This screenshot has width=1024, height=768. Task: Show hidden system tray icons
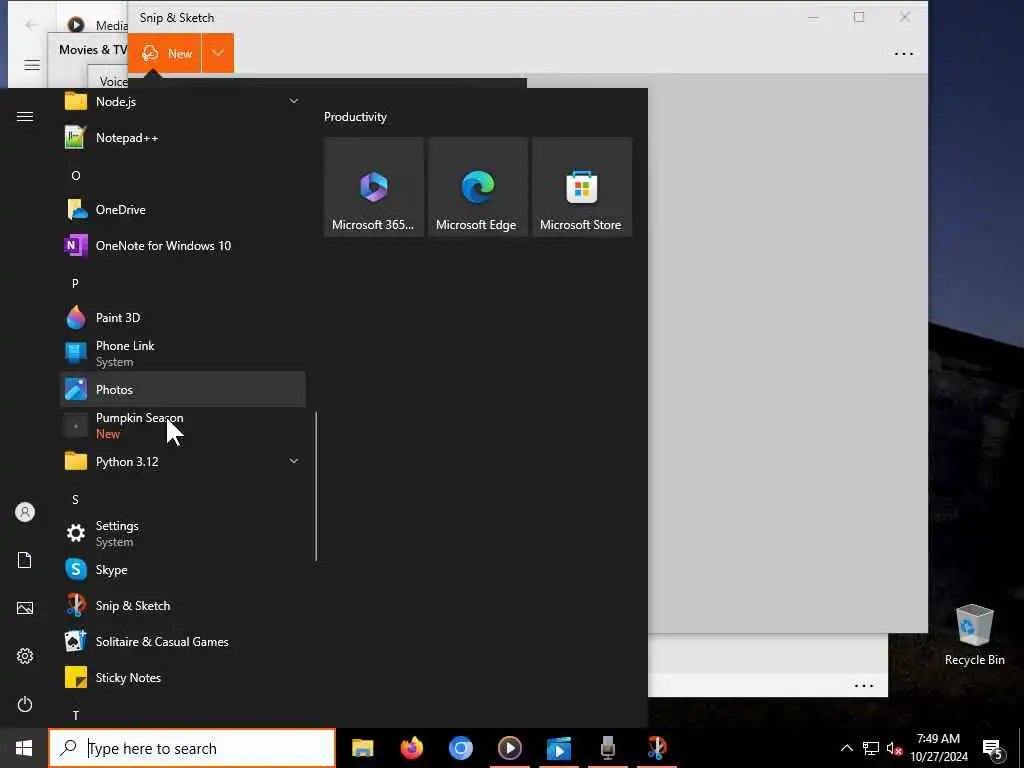click(846, 748)
